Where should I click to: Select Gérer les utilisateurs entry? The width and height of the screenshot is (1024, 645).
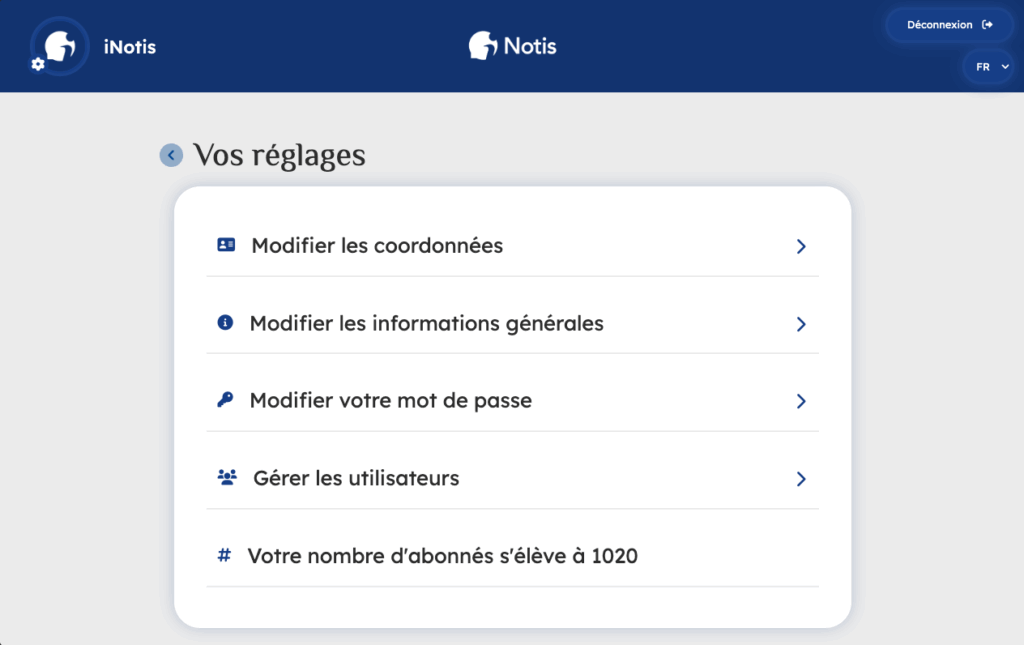pos(356,478)
